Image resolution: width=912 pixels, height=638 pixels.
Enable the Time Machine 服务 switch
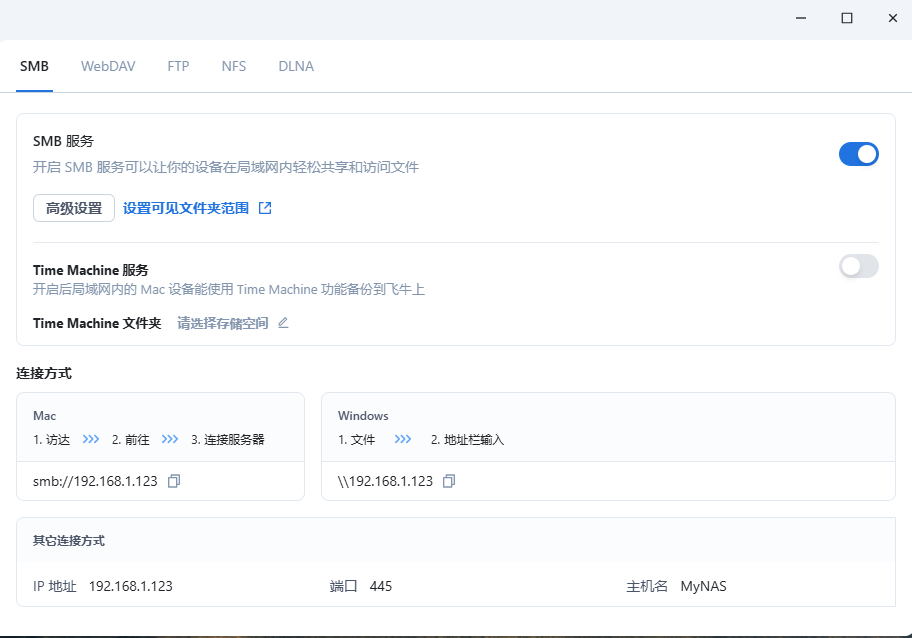pyautogui.click(x=858, y=266)
